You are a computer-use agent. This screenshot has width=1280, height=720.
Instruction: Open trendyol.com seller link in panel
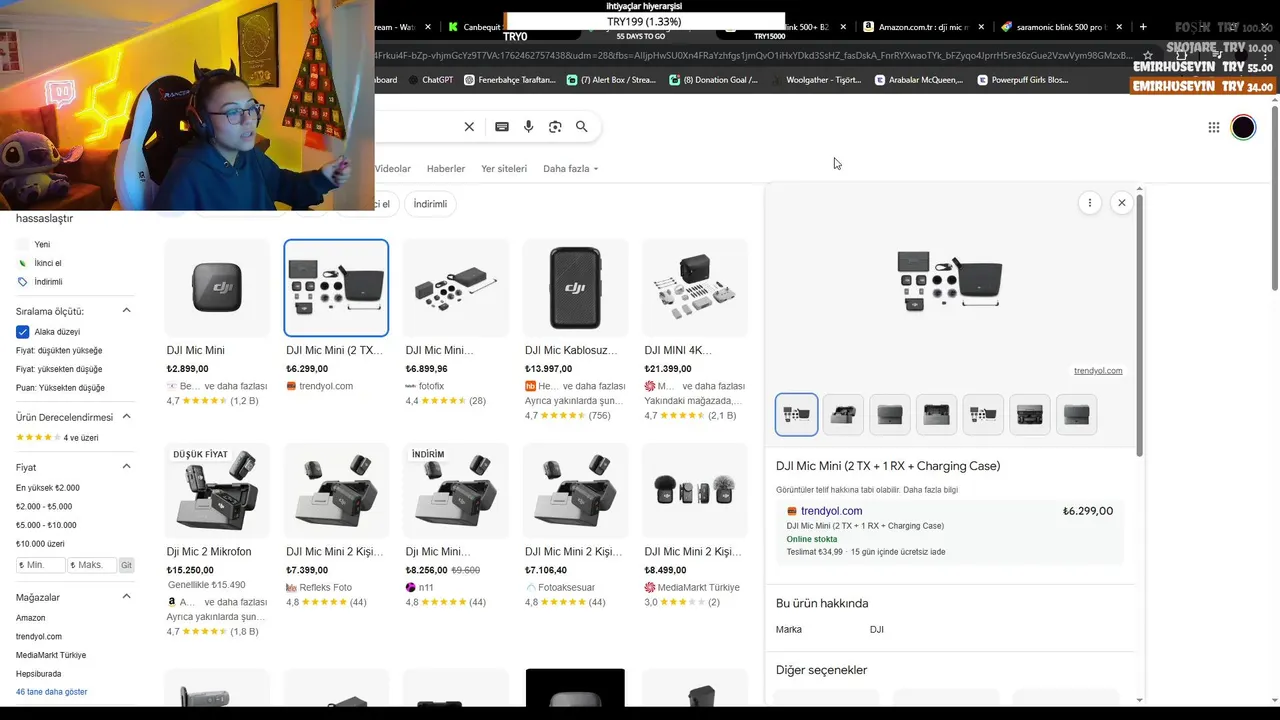point(831,511)
